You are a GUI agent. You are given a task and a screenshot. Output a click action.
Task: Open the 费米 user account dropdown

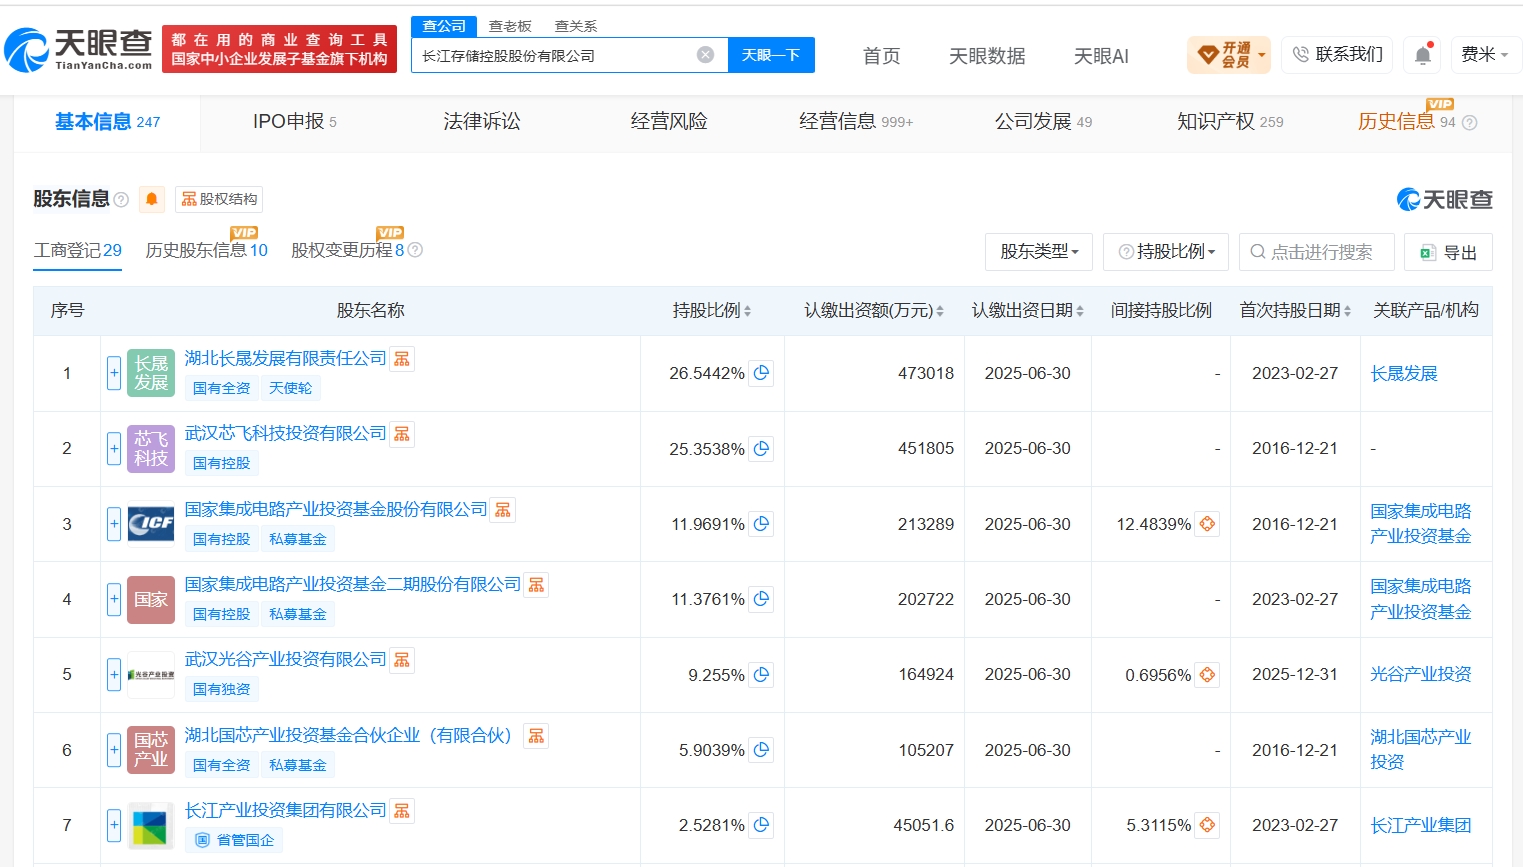coord(1485,55)
